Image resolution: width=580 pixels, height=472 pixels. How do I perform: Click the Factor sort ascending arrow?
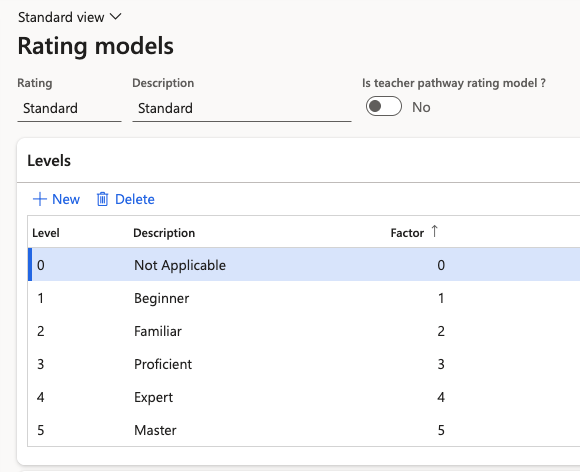point(434,232)
